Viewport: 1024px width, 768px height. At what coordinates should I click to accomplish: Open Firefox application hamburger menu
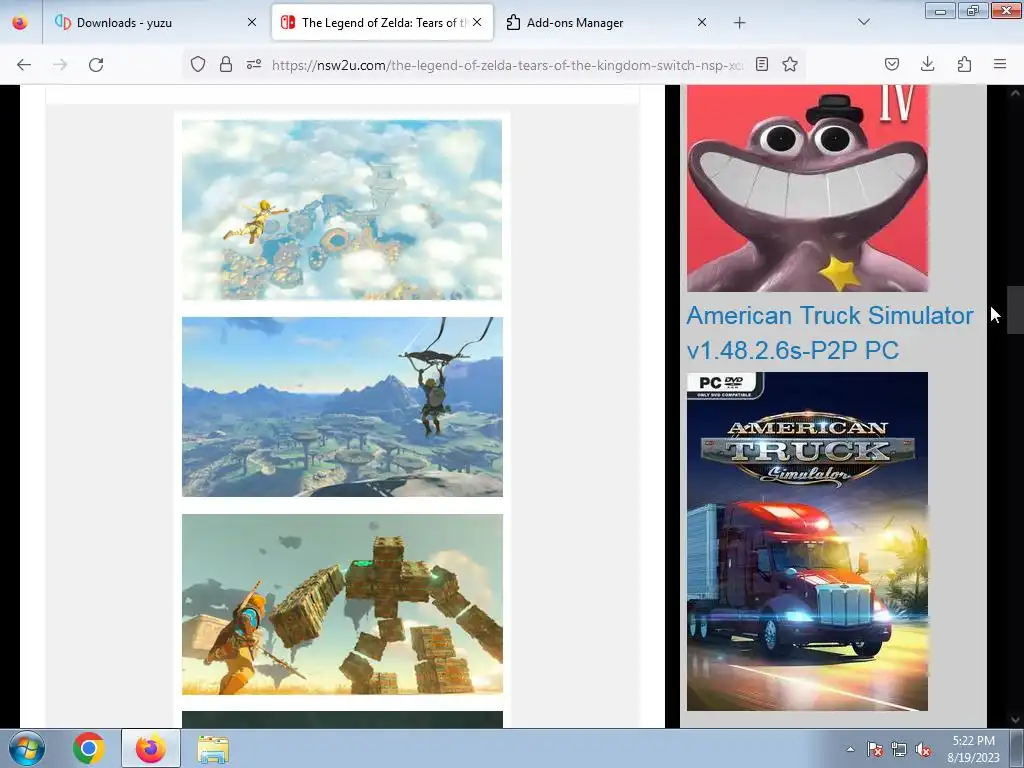pyautogui.click(x=1000, y=64)
